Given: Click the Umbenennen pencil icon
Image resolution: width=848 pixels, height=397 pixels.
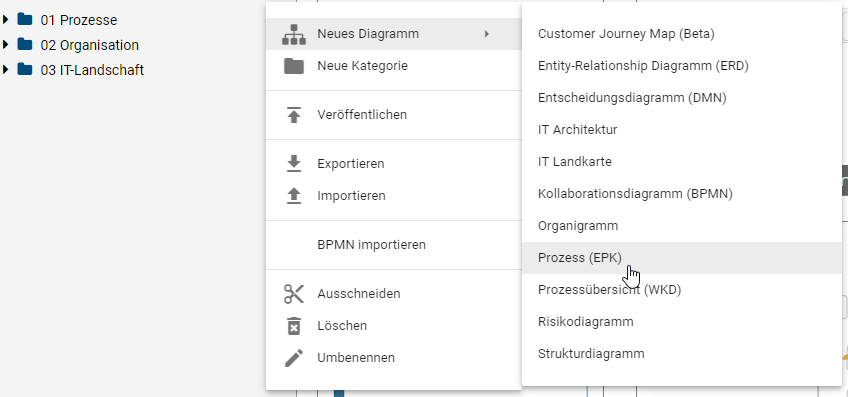Looking at the screenshot, I should click(x=294, y=358).
